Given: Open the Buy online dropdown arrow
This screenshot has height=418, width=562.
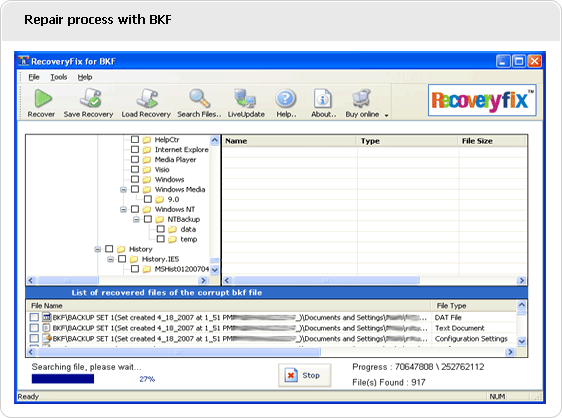Looking at the screenshot, I should point(386,115).
